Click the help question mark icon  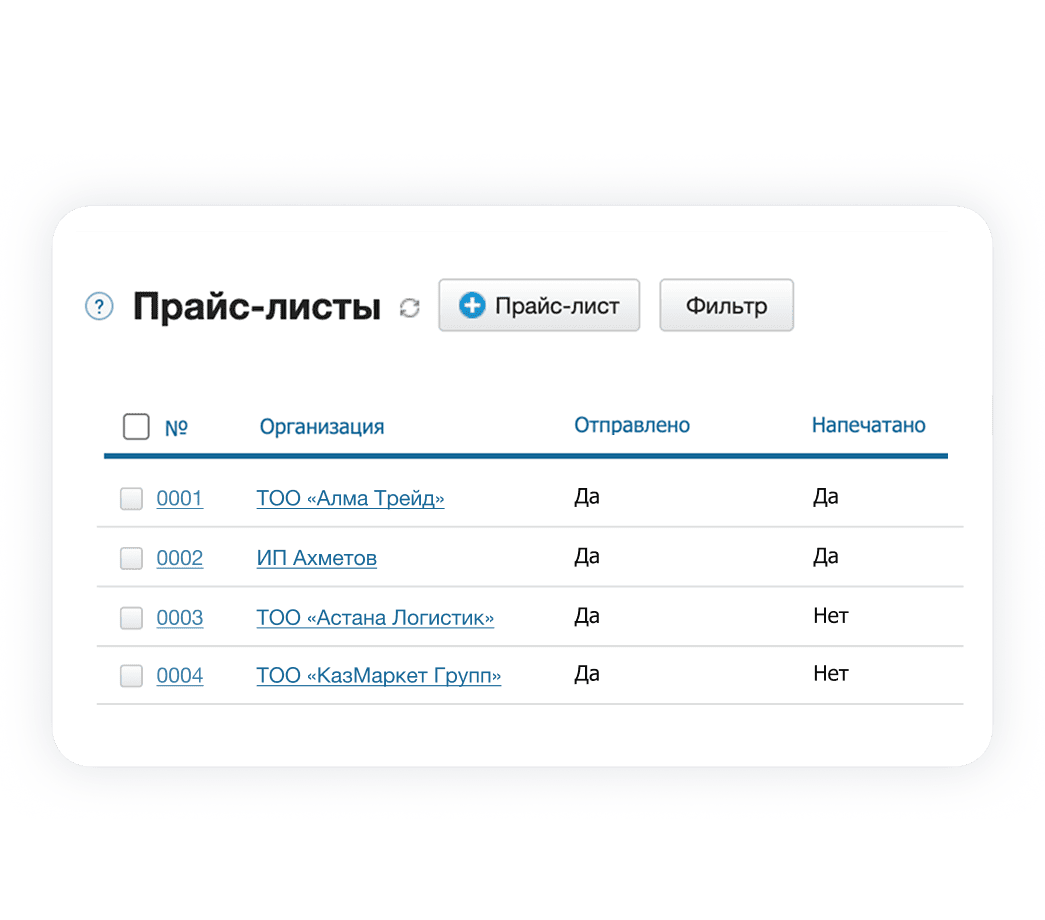pos(99,305)
